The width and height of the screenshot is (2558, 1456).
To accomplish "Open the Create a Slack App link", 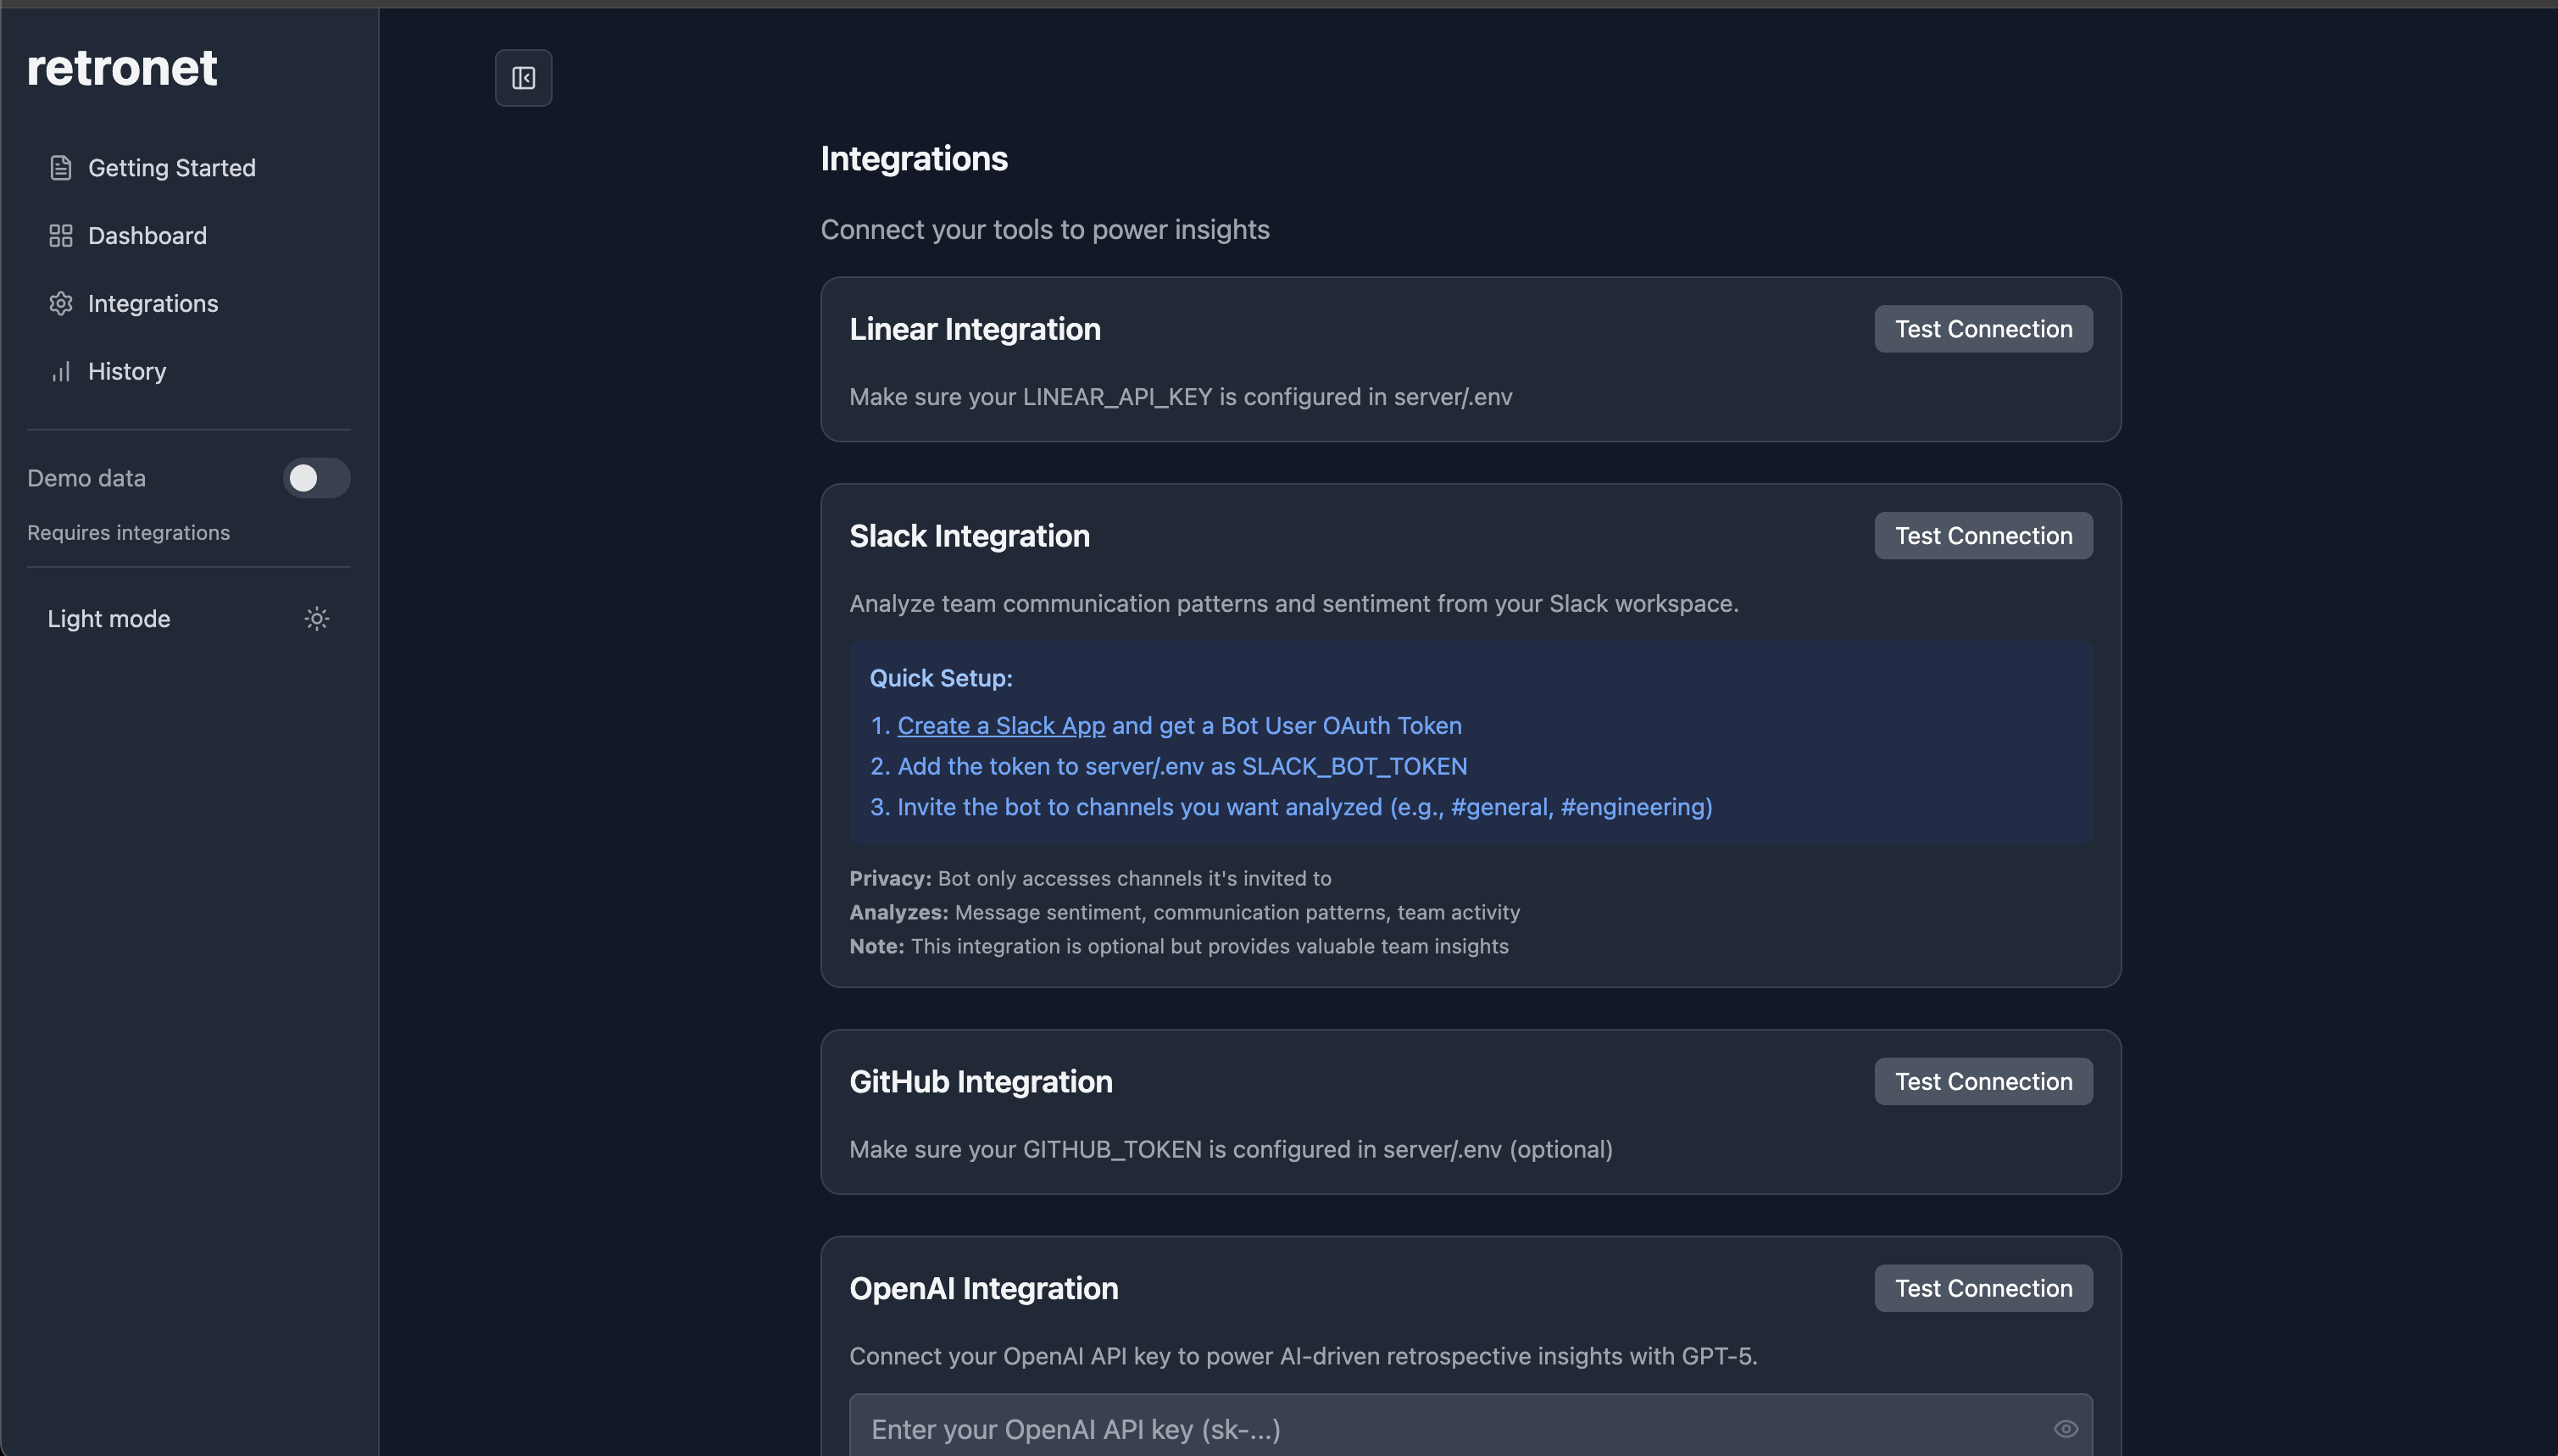I will [x=1001, y=726].
